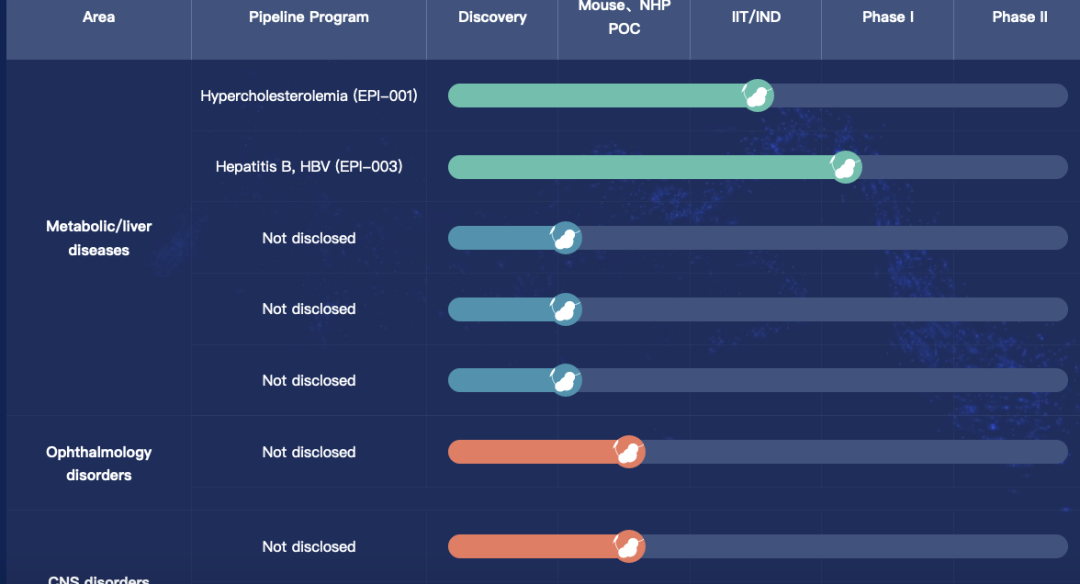1080x584 pixels.
Task: Click the Metabolic/liver diseases area label
Action: 98,238
